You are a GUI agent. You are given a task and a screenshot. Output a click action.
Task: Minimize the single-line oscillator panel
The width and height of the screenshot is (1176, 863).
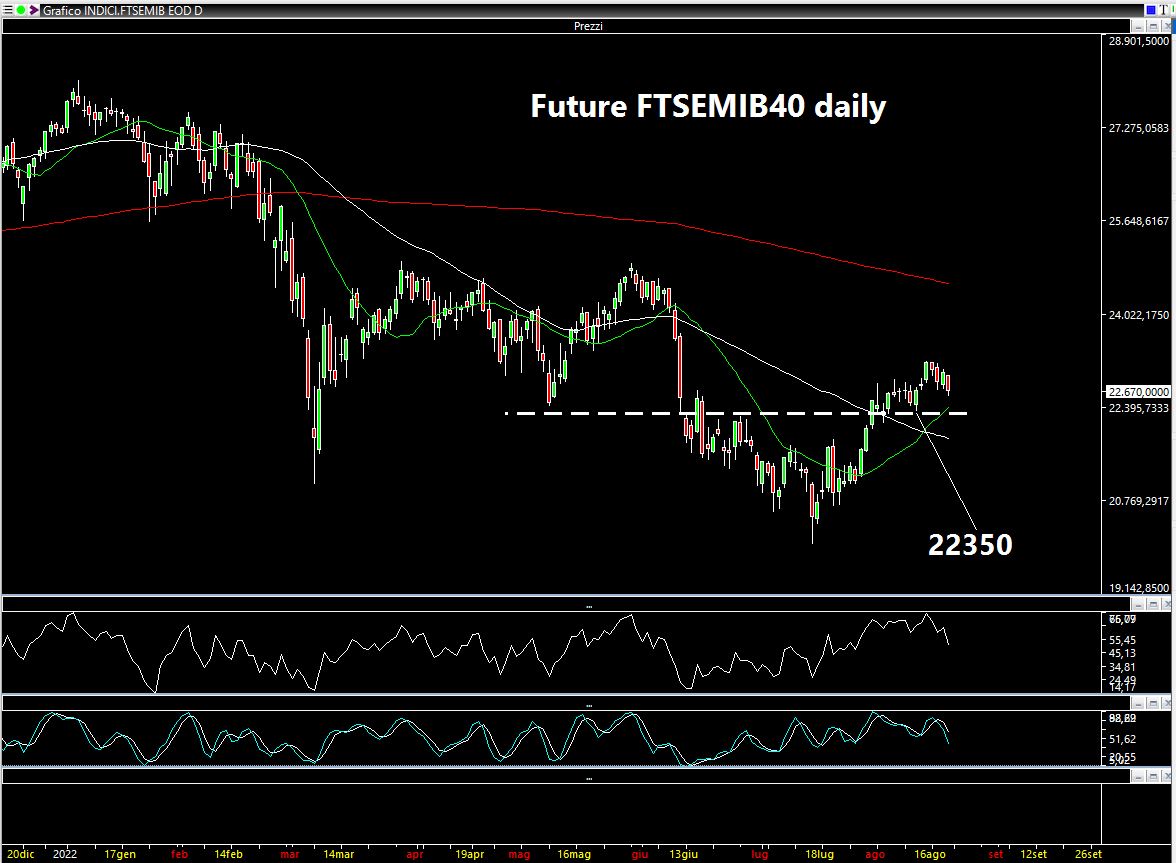pos(1139,604)
